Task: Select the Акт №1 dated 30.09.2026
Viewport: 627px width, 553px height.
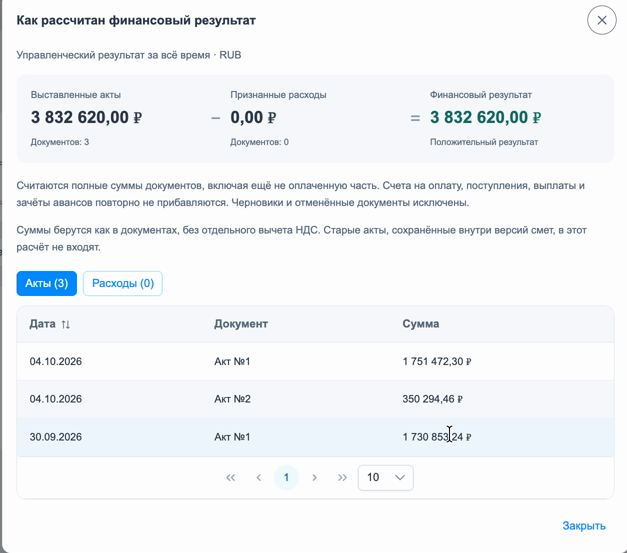Action: point(232,437)
